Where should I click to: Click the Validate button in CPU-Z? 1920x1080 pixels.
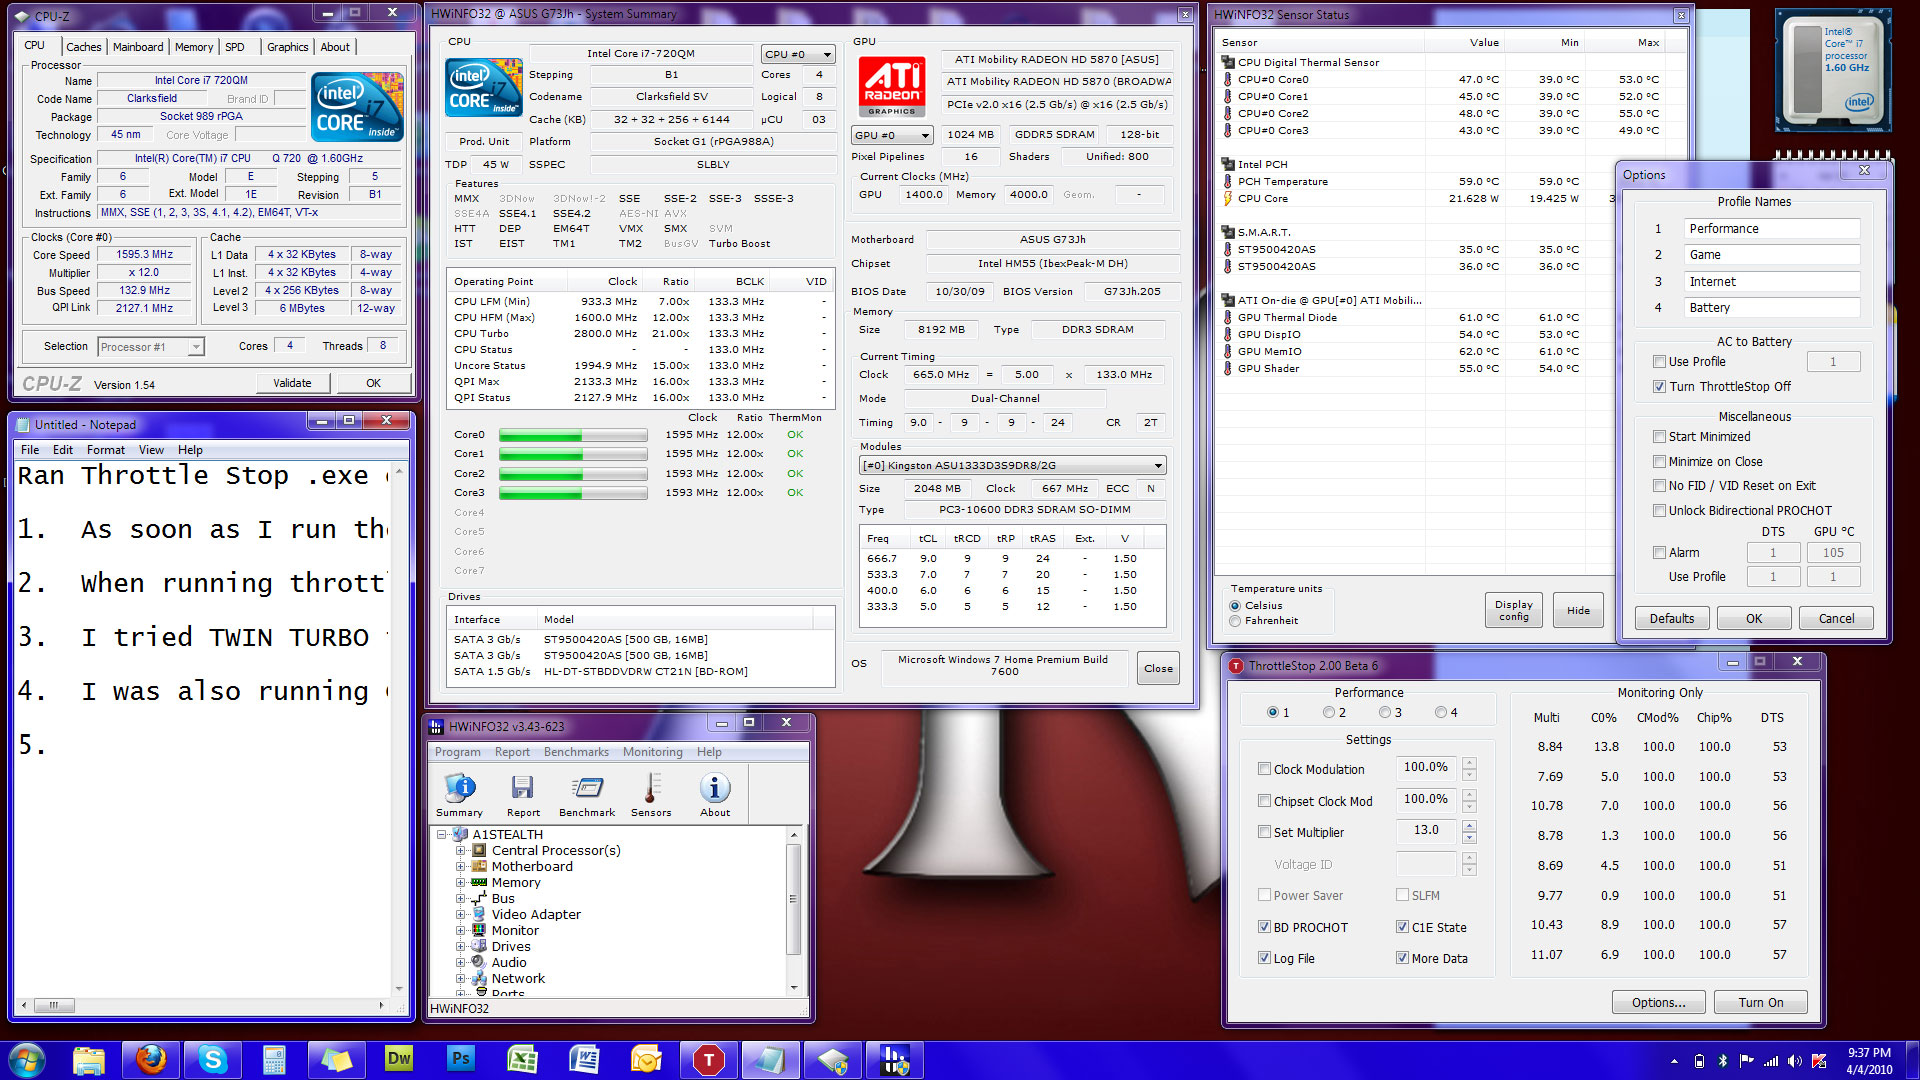point(292,383)
